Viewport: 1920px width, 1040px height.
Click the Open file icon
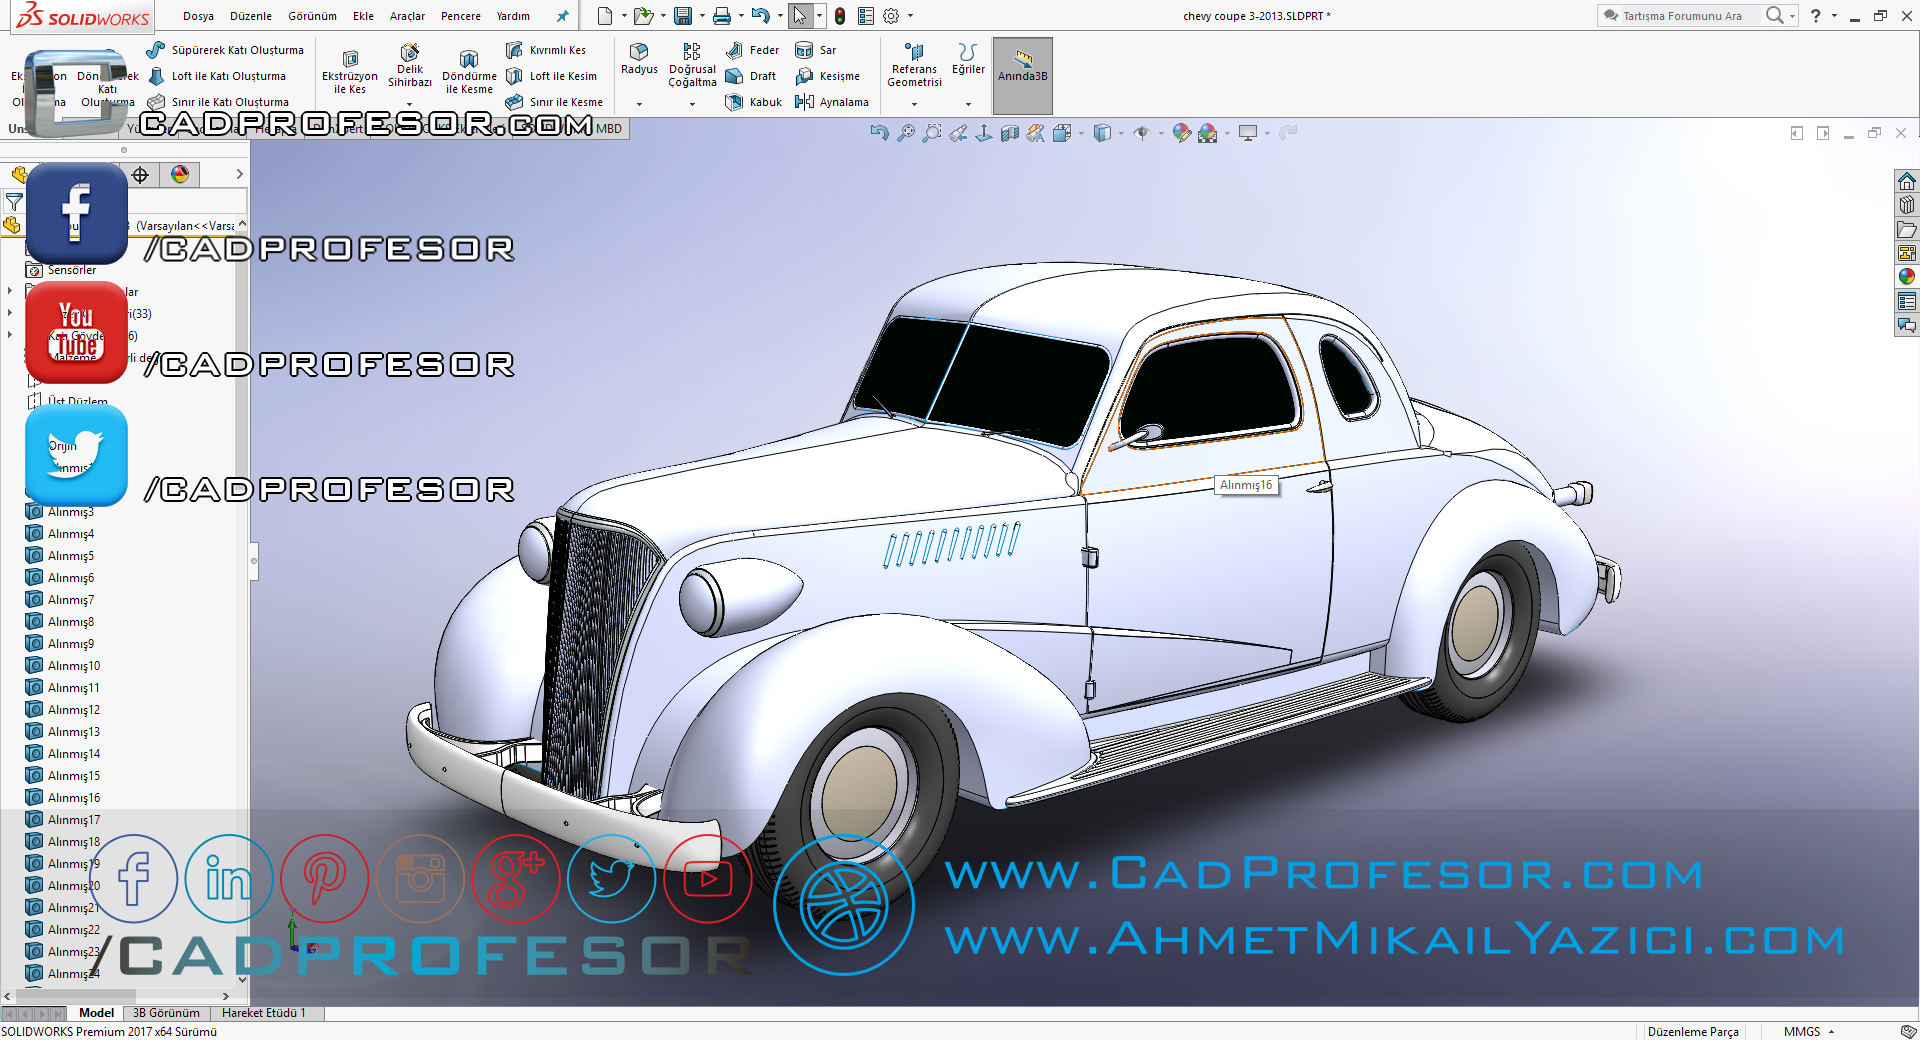[643, 16]
